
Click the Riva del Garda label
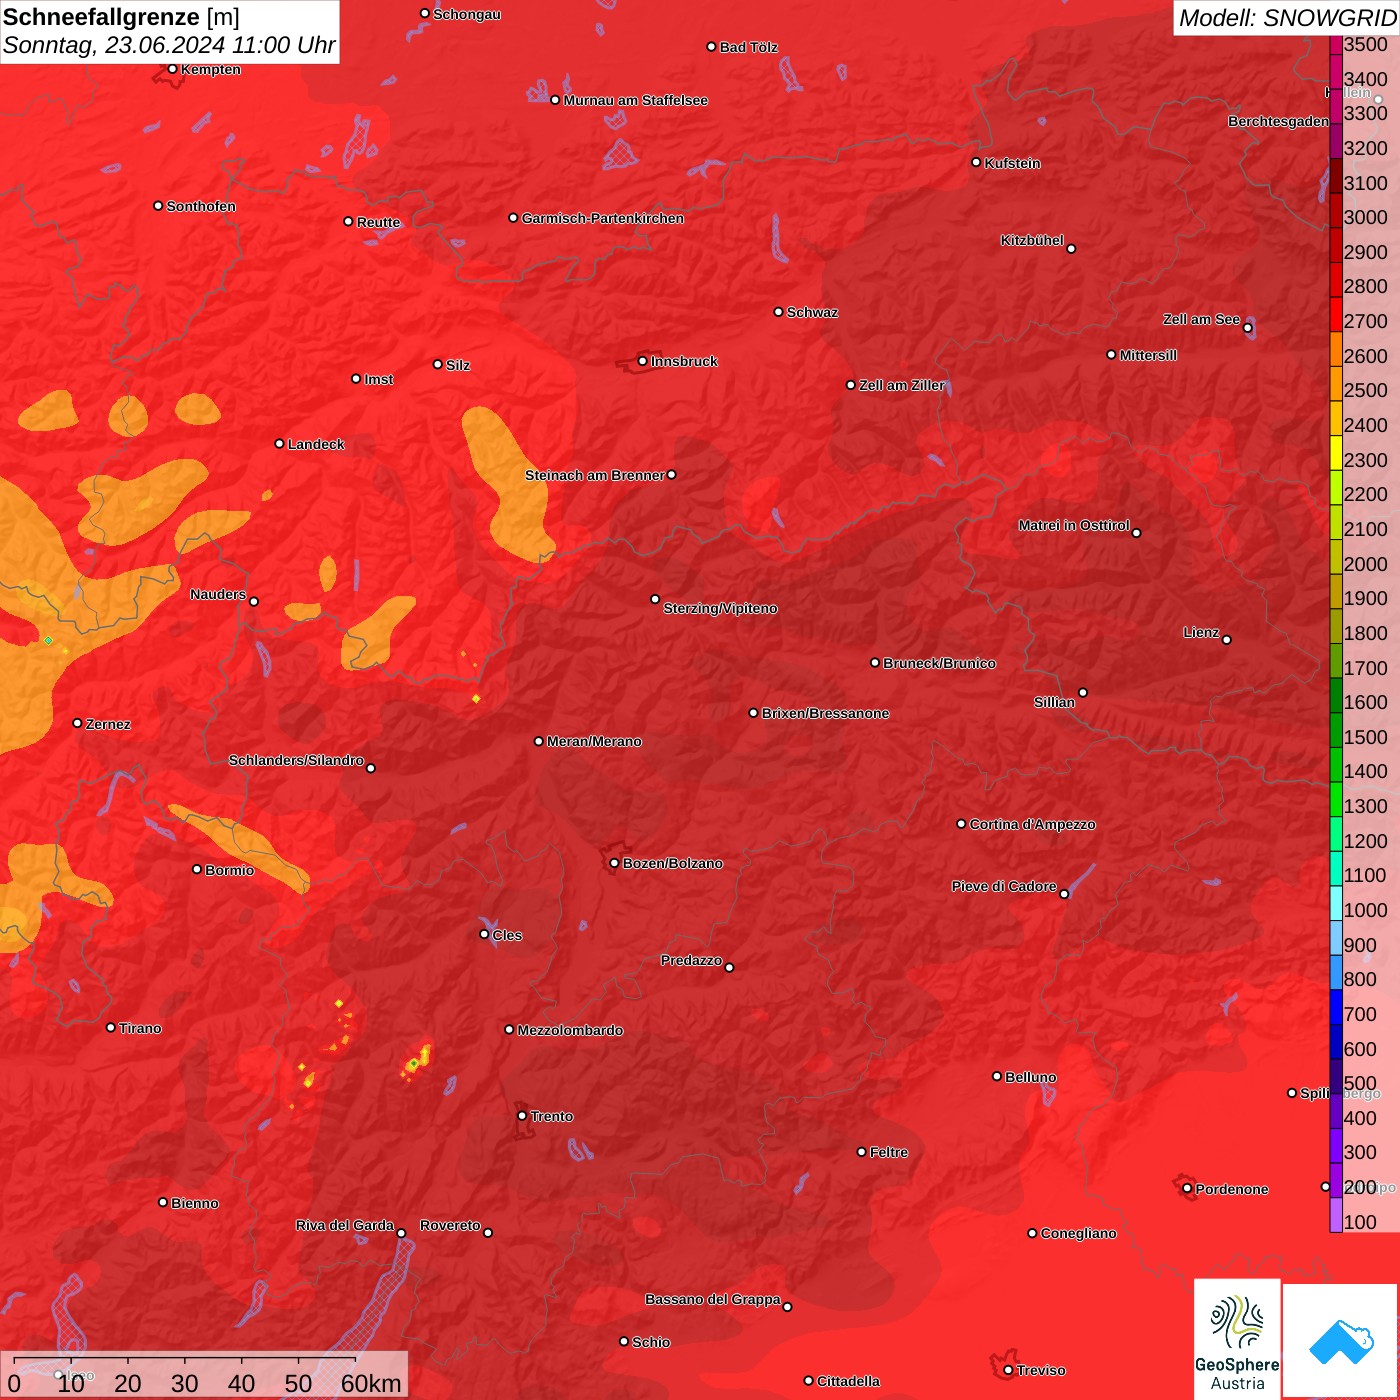345,1225
